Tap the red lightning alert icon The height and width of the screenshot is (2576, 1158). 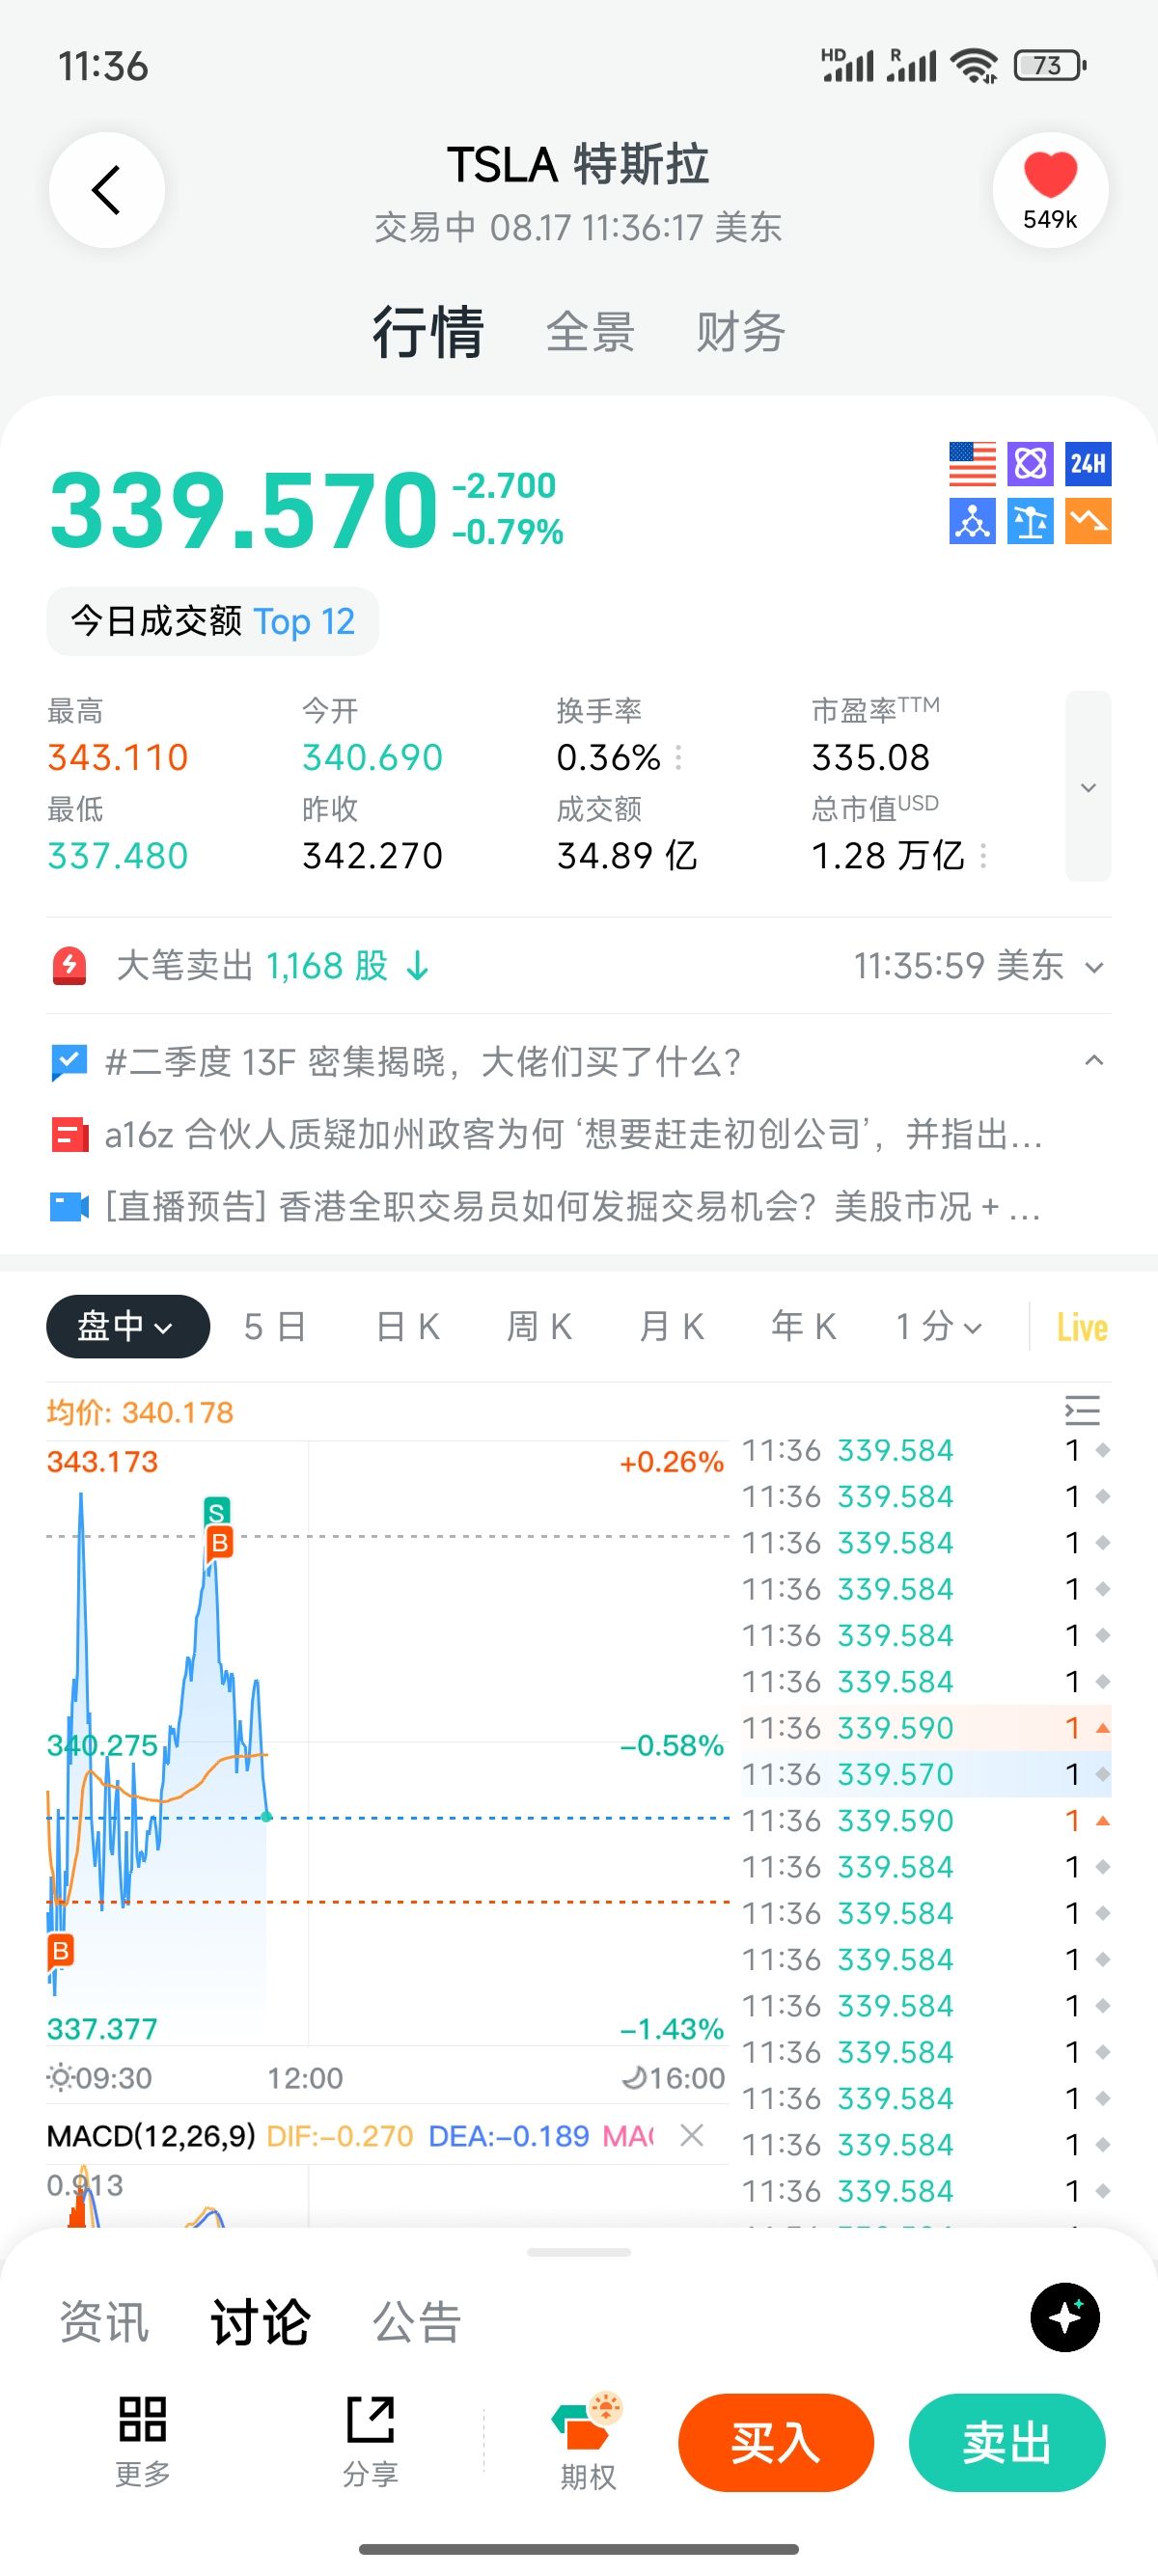69,966
